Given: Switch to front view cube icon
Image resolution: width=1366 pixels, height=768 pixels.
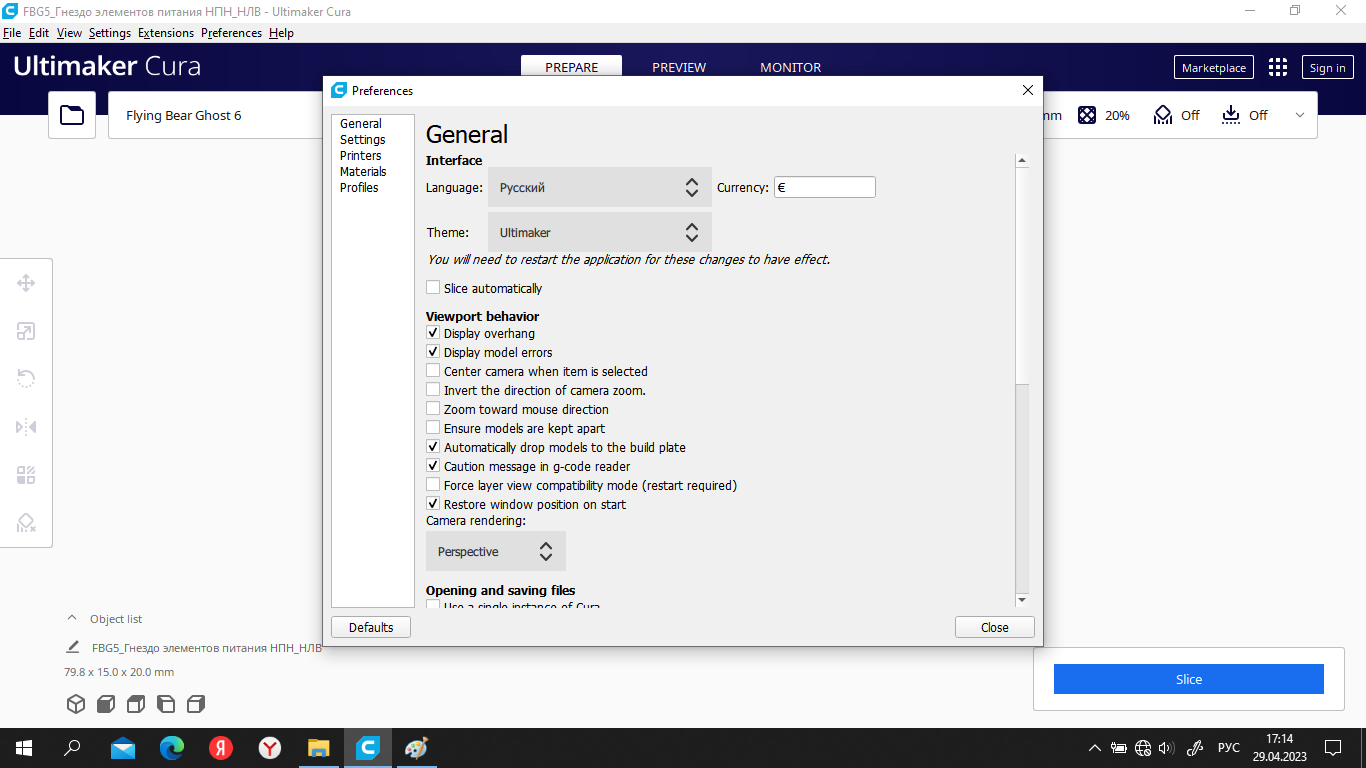Looking at the screenshot, I should (106, 704).
